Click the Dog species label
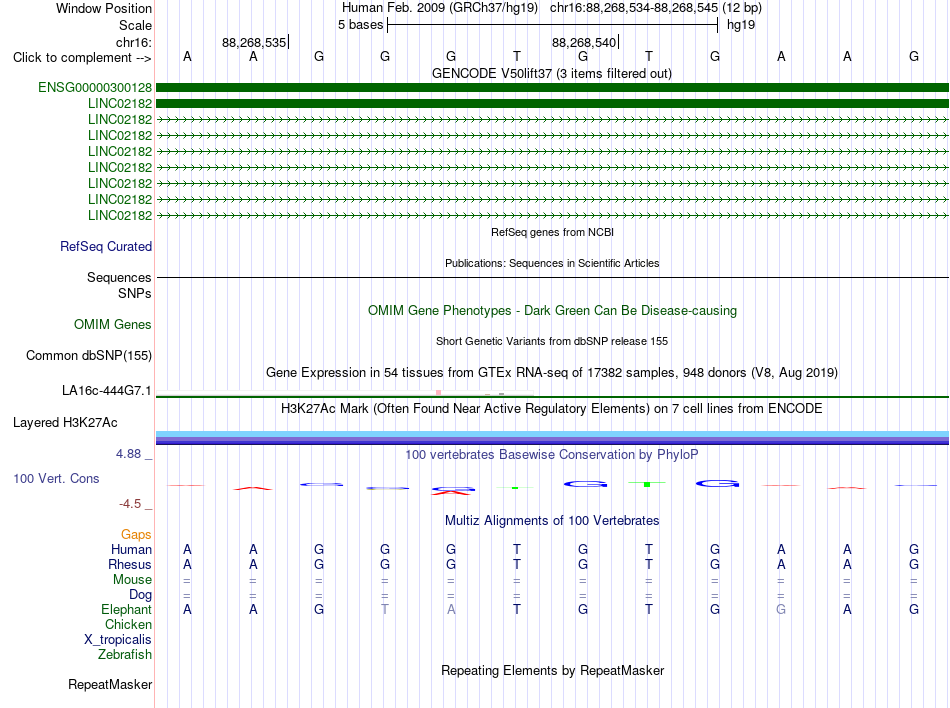 coord(140,595)
